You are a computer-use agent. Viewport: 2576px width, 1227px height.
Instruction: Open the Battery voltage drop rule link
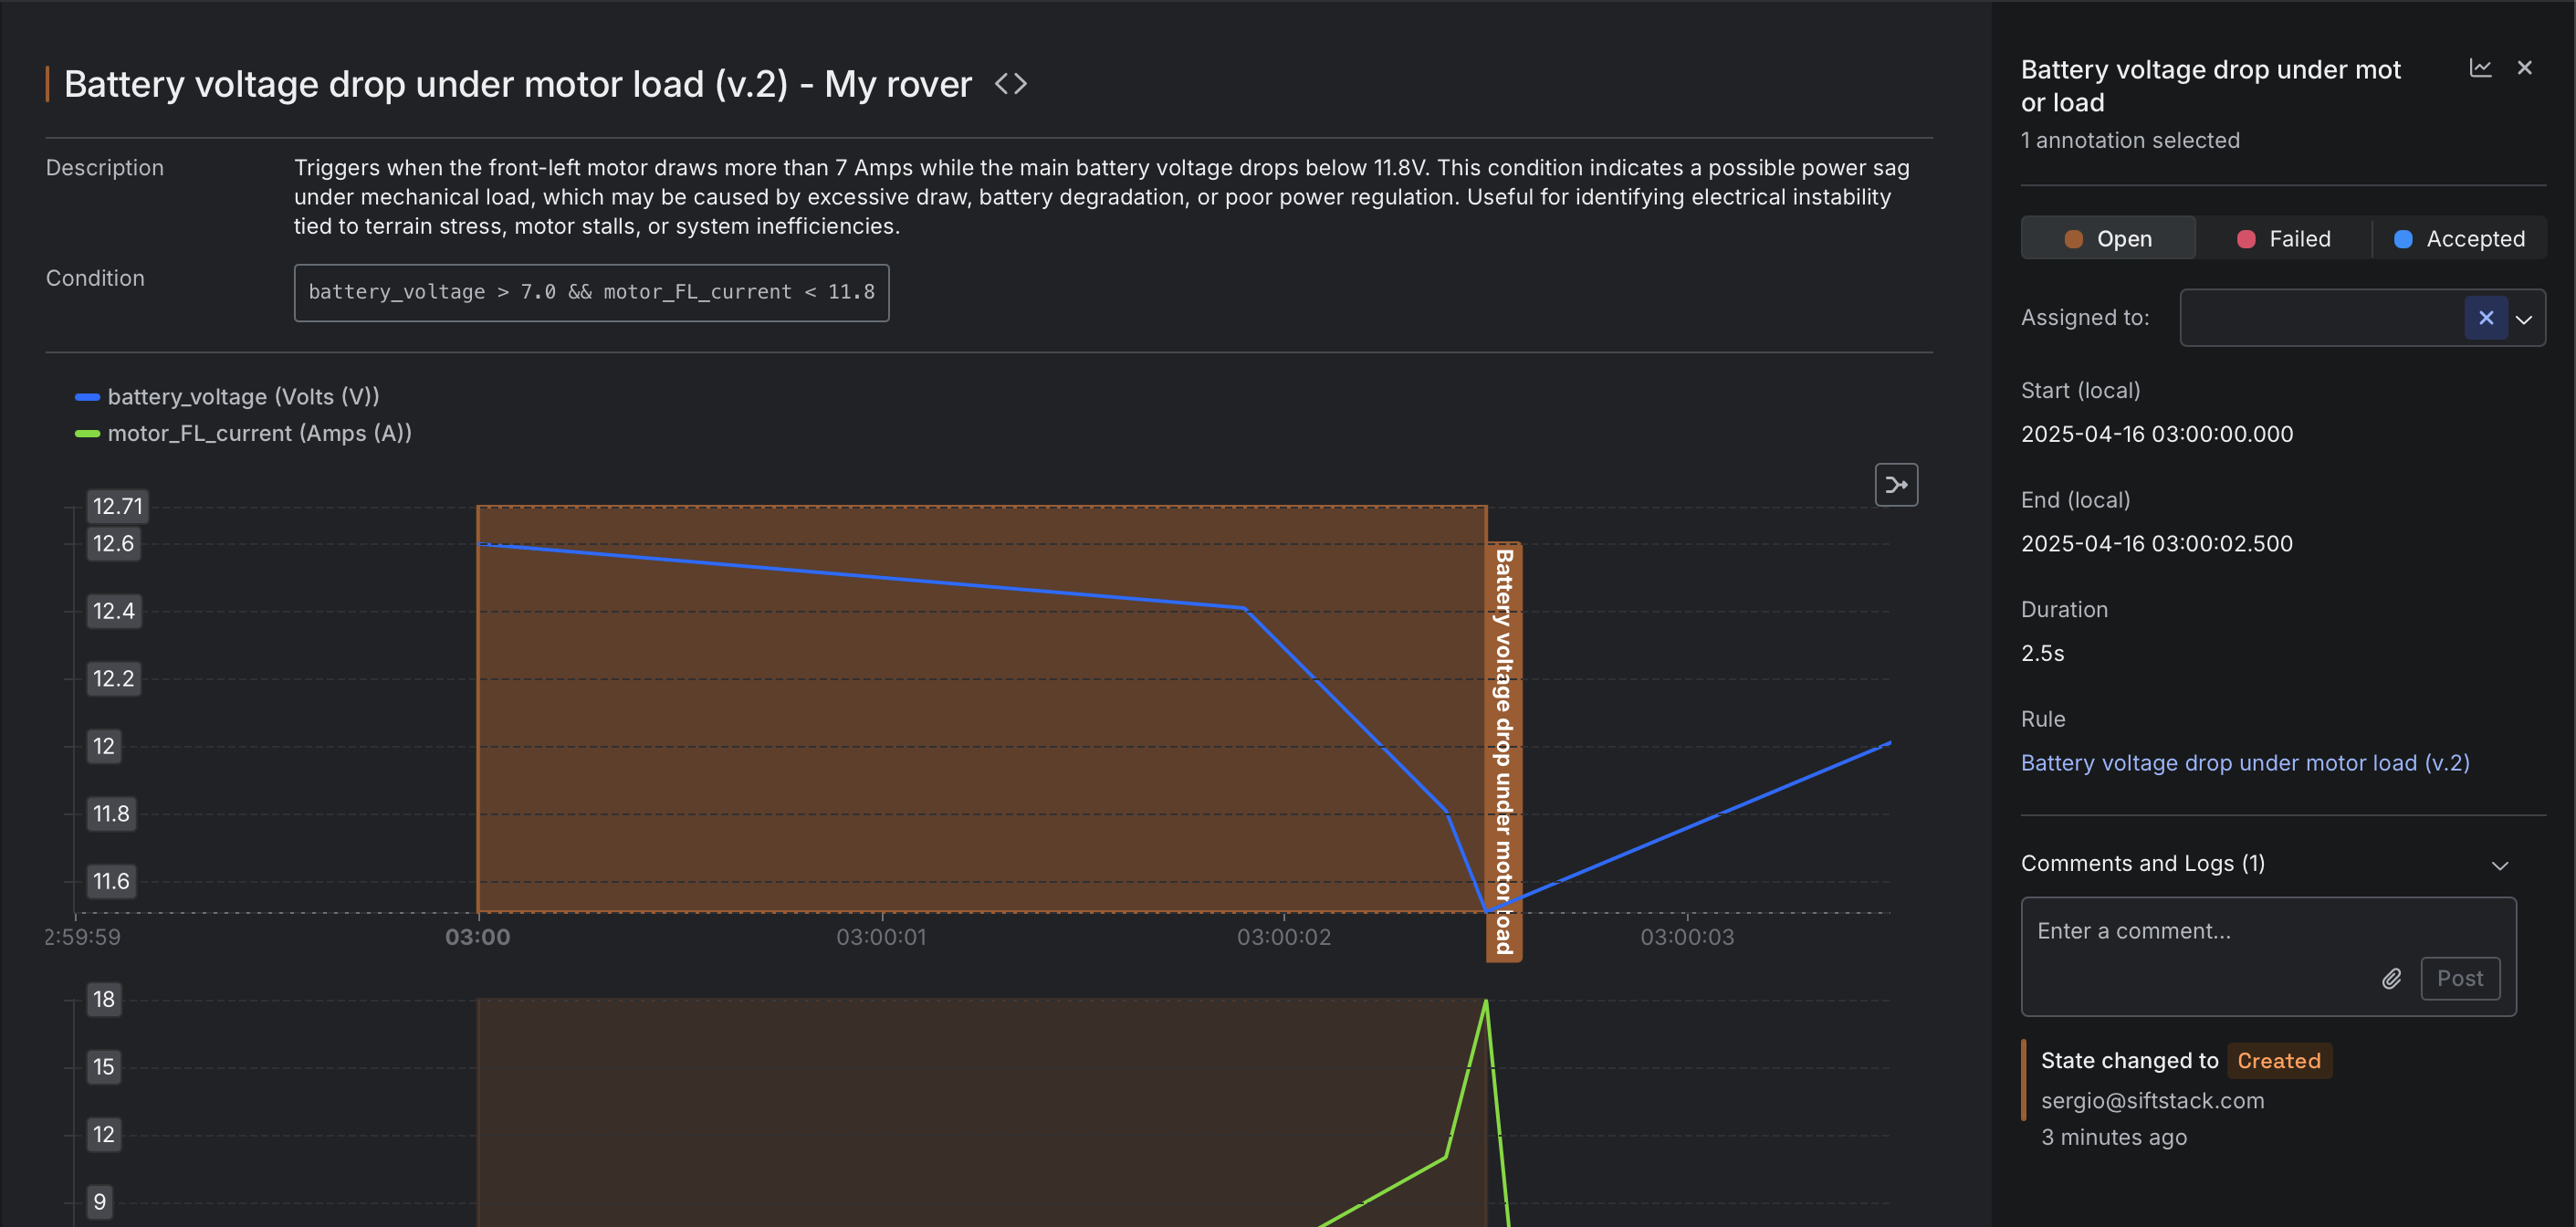click(2245, 763)
